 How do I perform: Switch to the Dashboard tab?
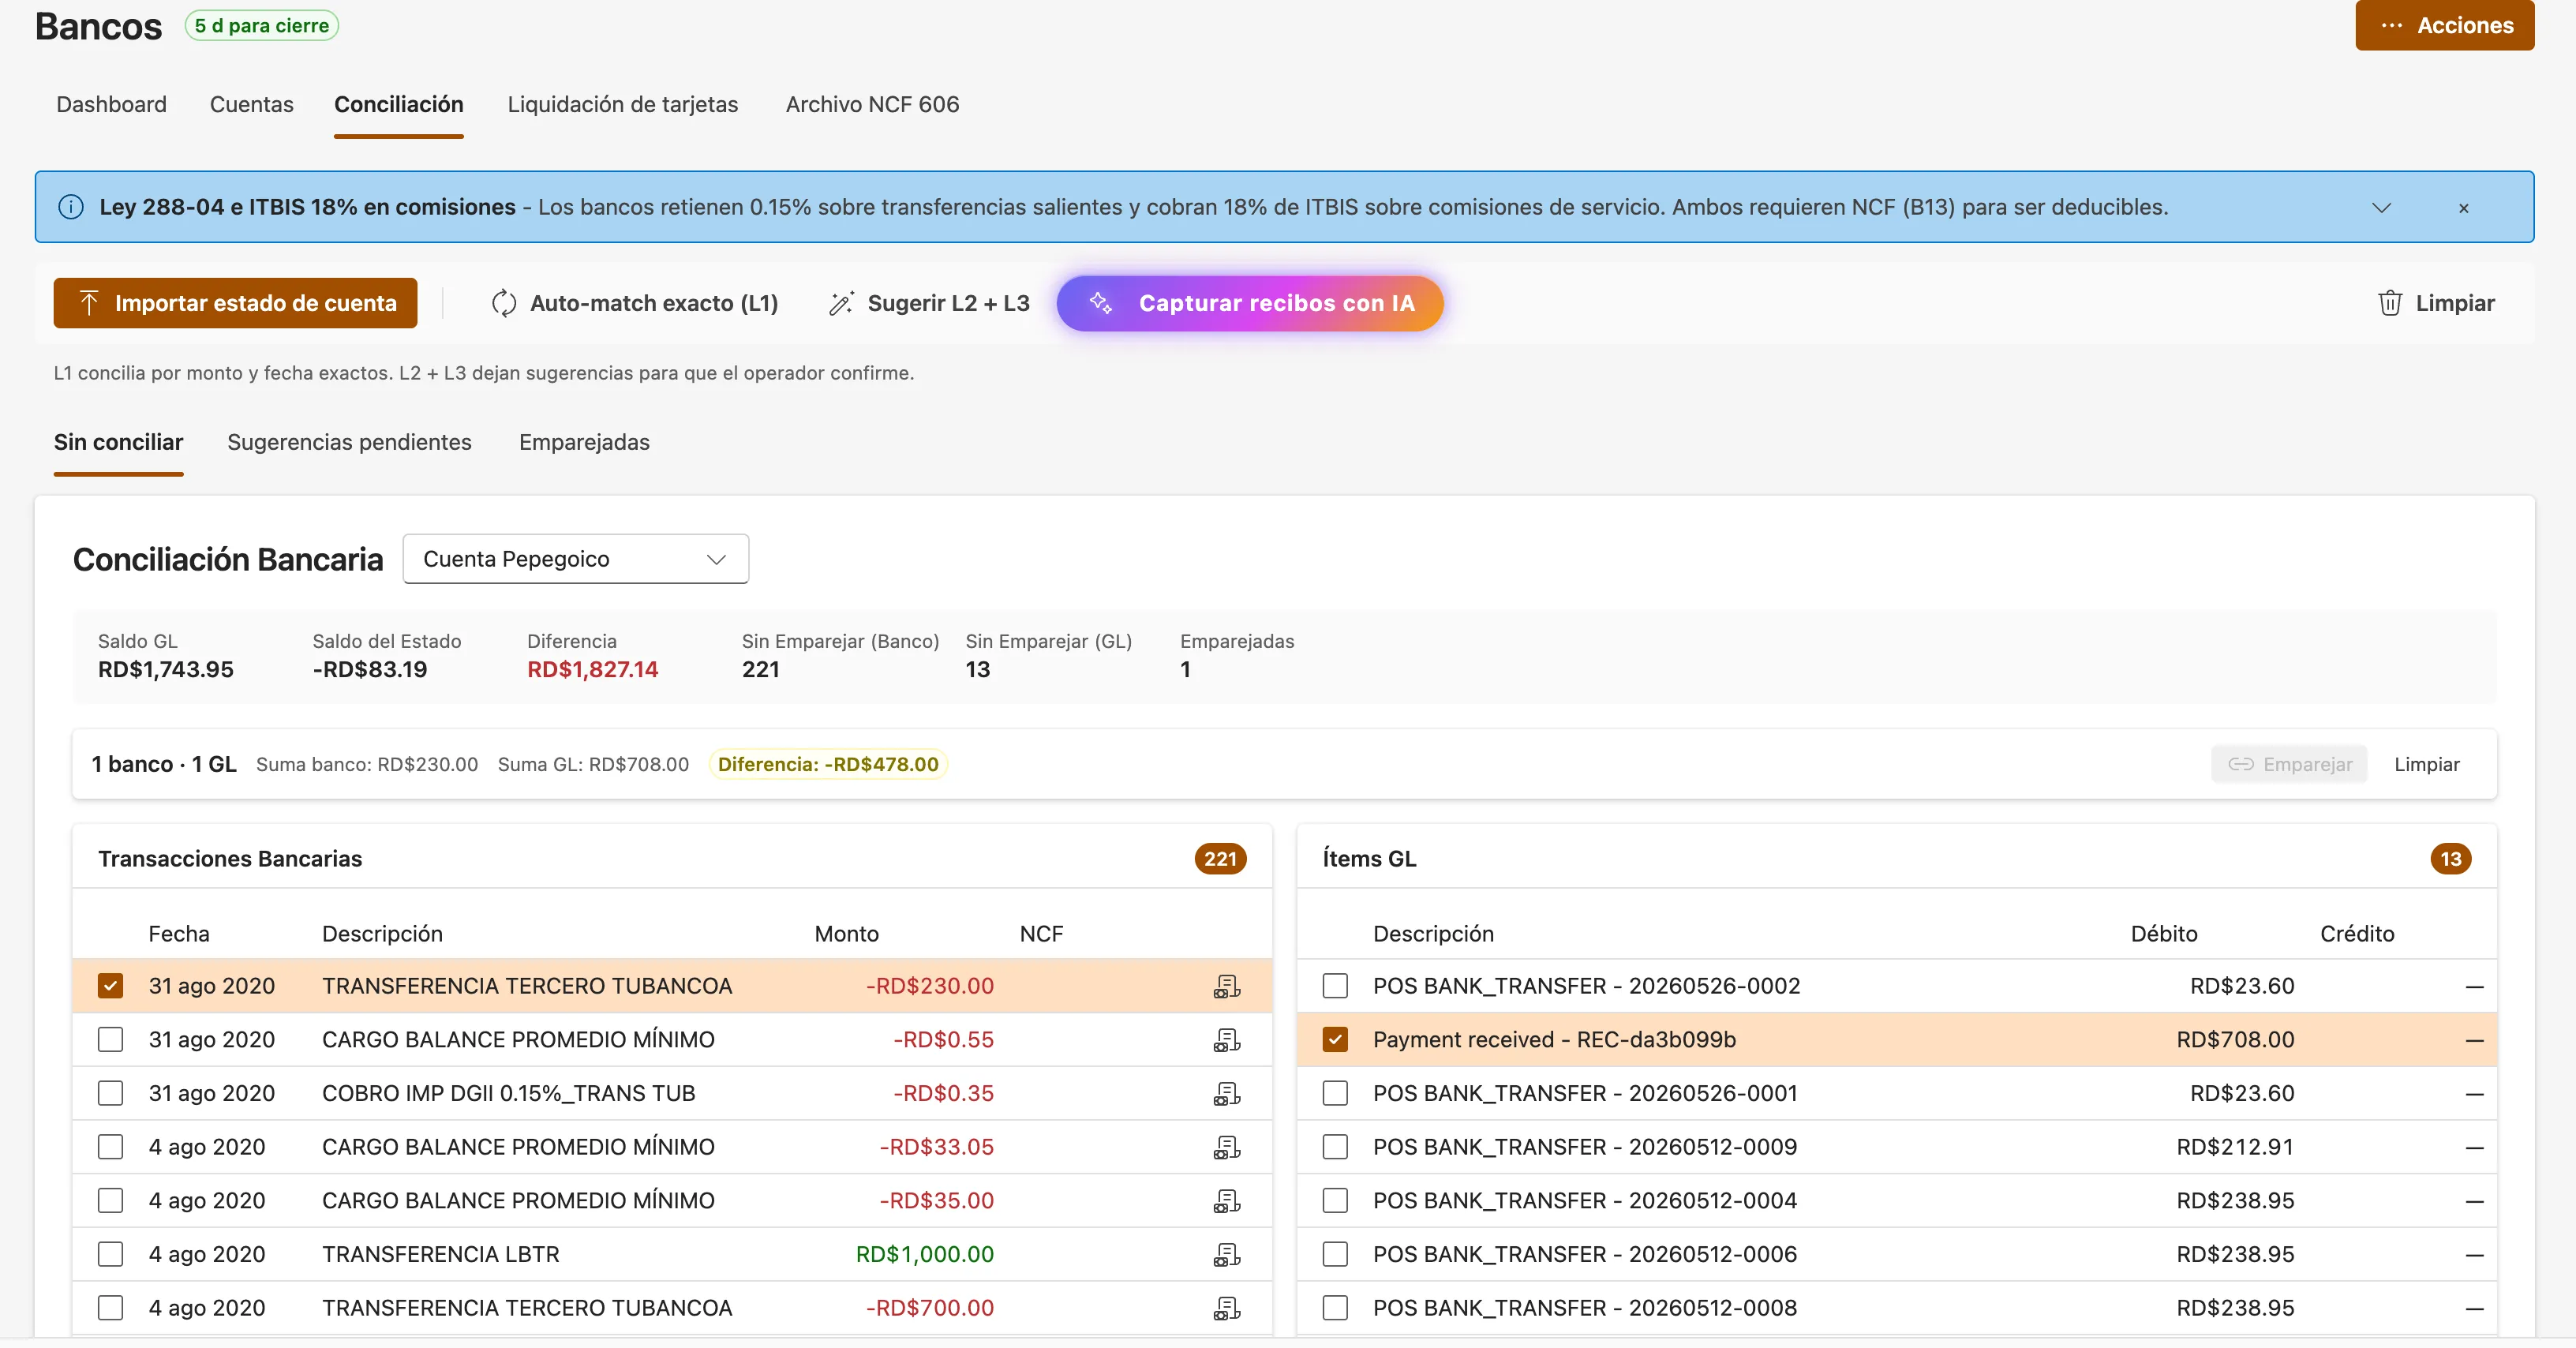112,104
